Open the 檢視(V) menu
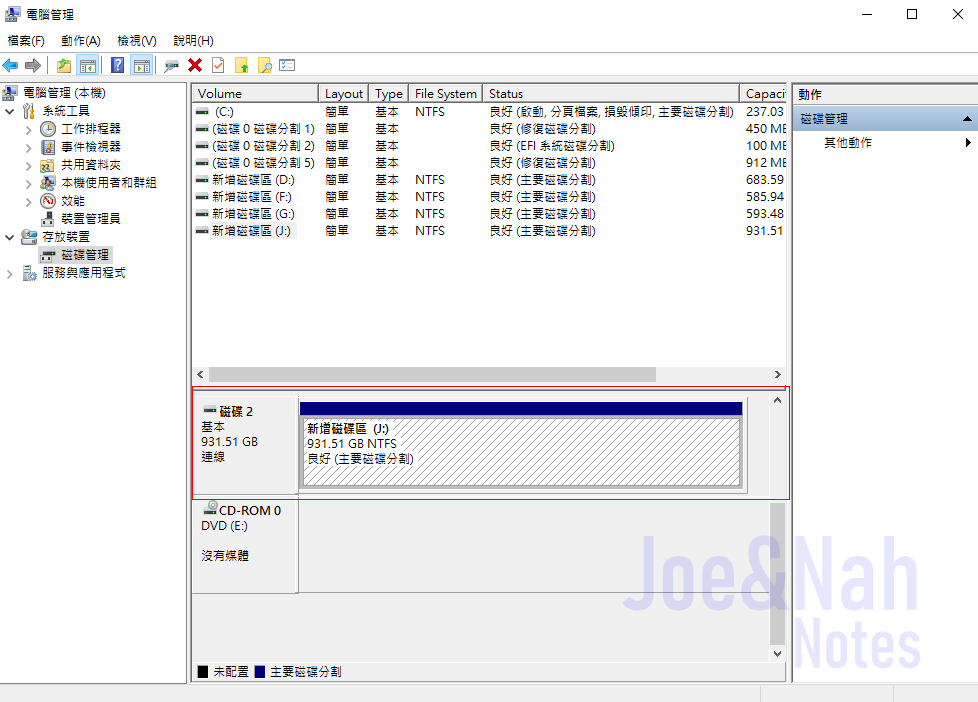Screen dimensions: 978x702 [x=137, y=41]
